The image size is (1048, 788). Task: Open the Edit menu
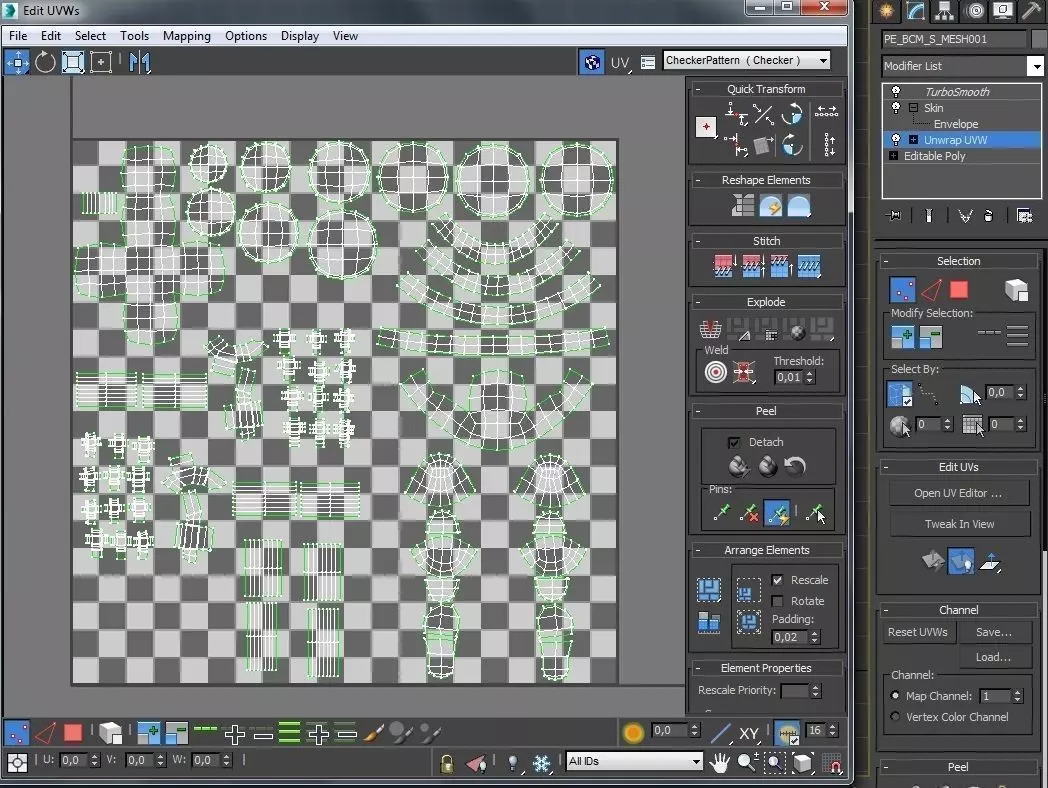click(51, 36)
